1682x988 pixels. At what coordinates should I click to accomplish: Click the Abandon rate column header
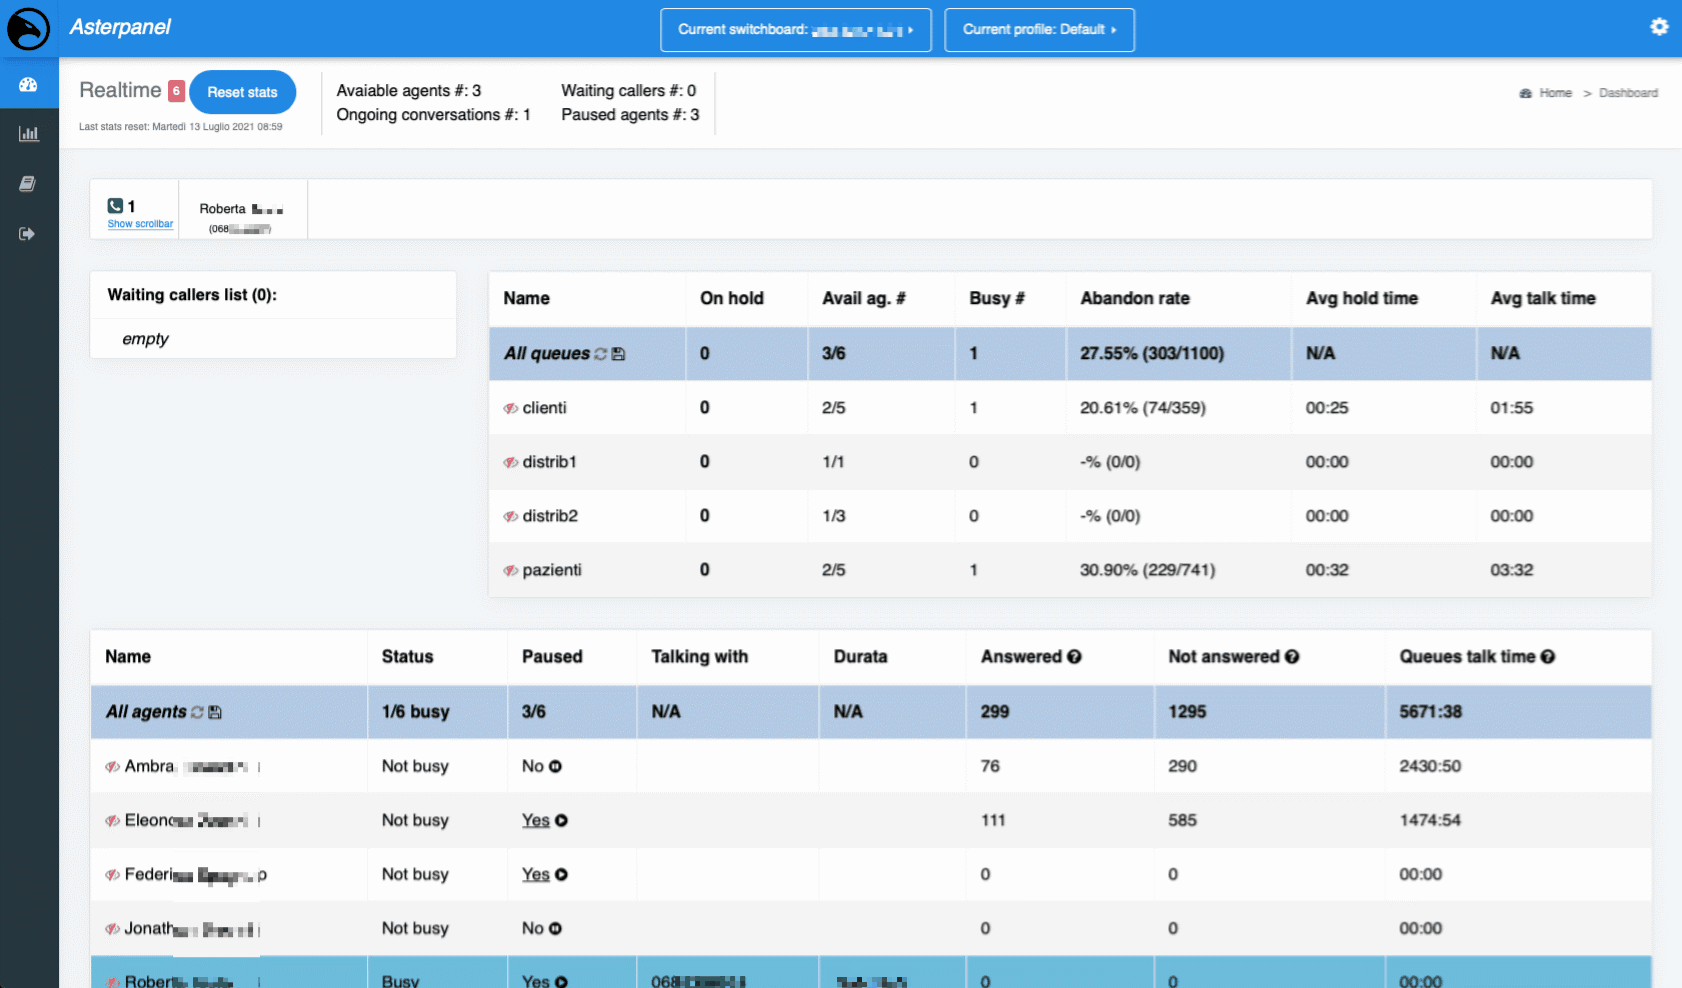pyautogui.click(x=1135, y=298)
